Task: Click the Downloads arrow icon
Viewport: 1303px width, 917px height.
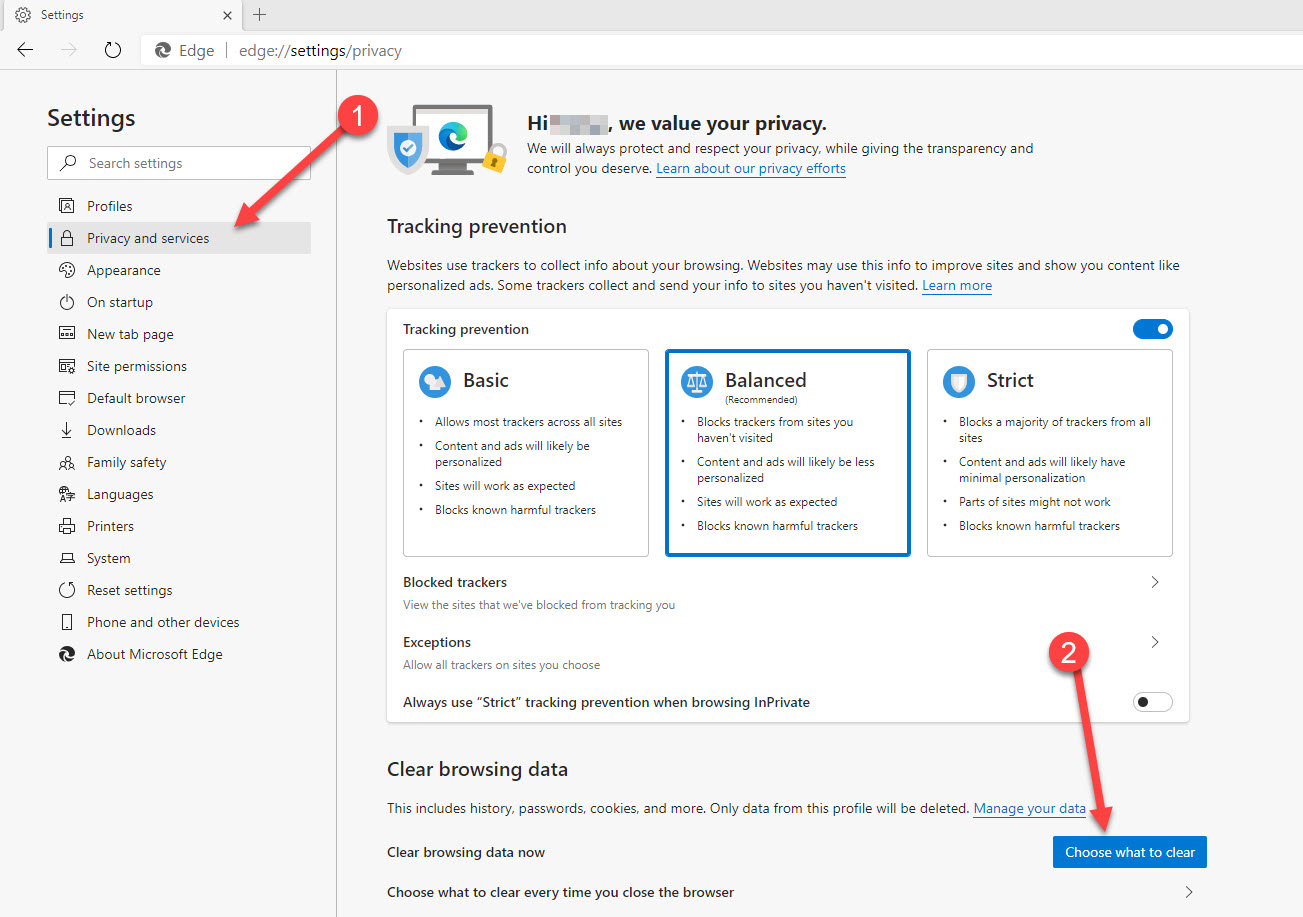Action: (x=67, y=430)
